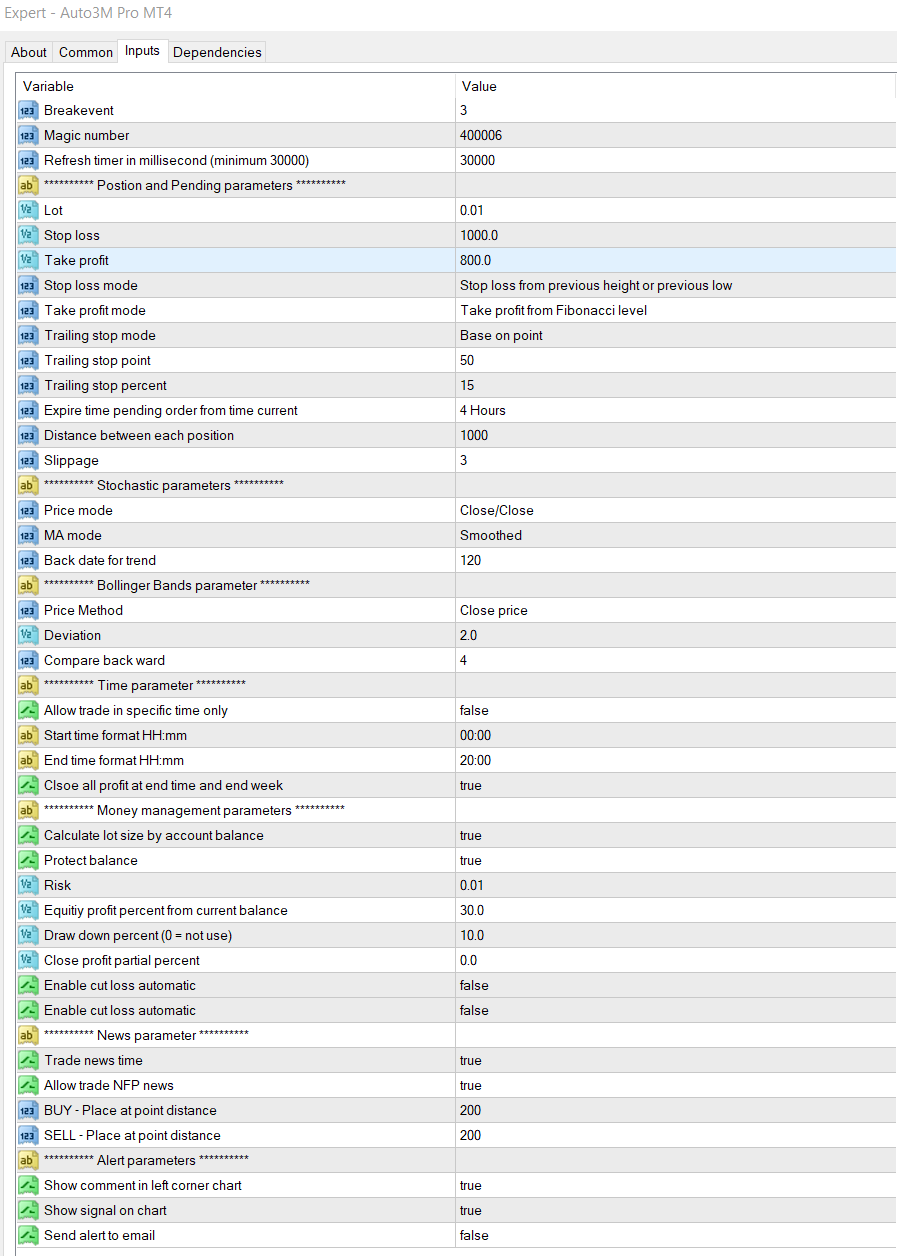Select the Money management parameters separator row
The height and width of the screenshot is (1256, 897).
coord(456,810)
